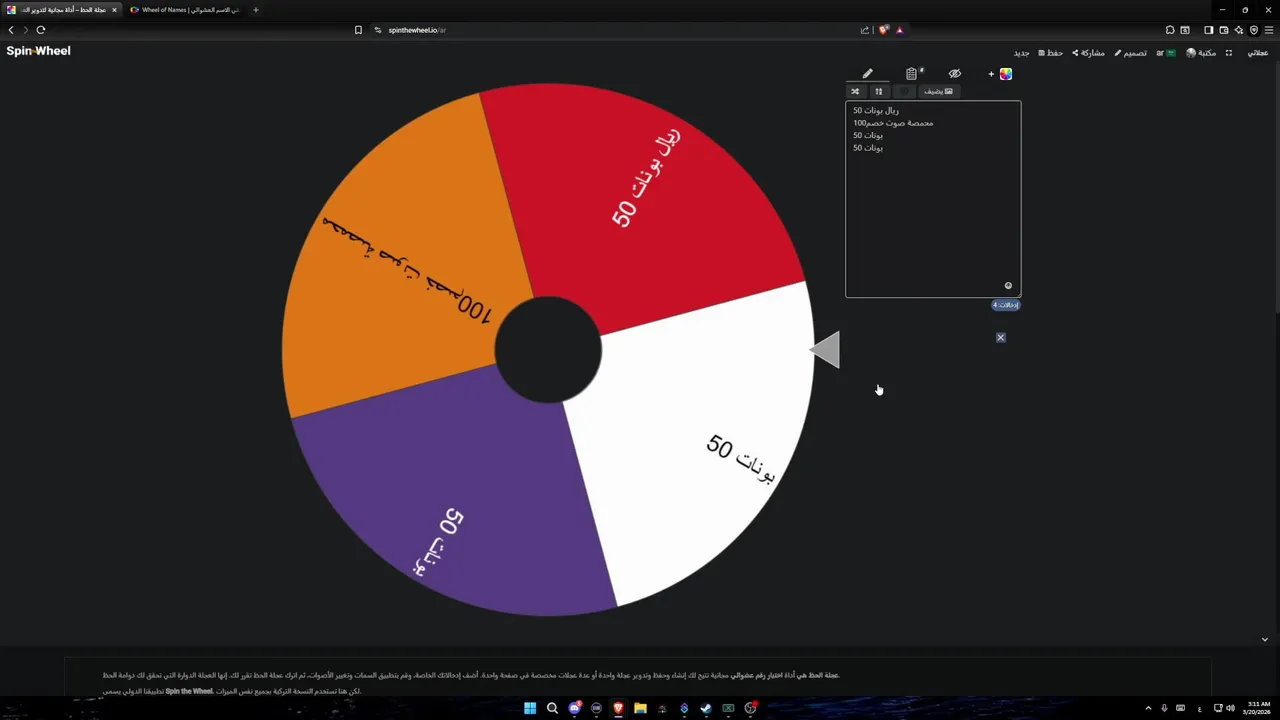Screen dimensions: 1280x720
Task: Click the عجلاتي my wheels link
Action: click(1257, 53)
